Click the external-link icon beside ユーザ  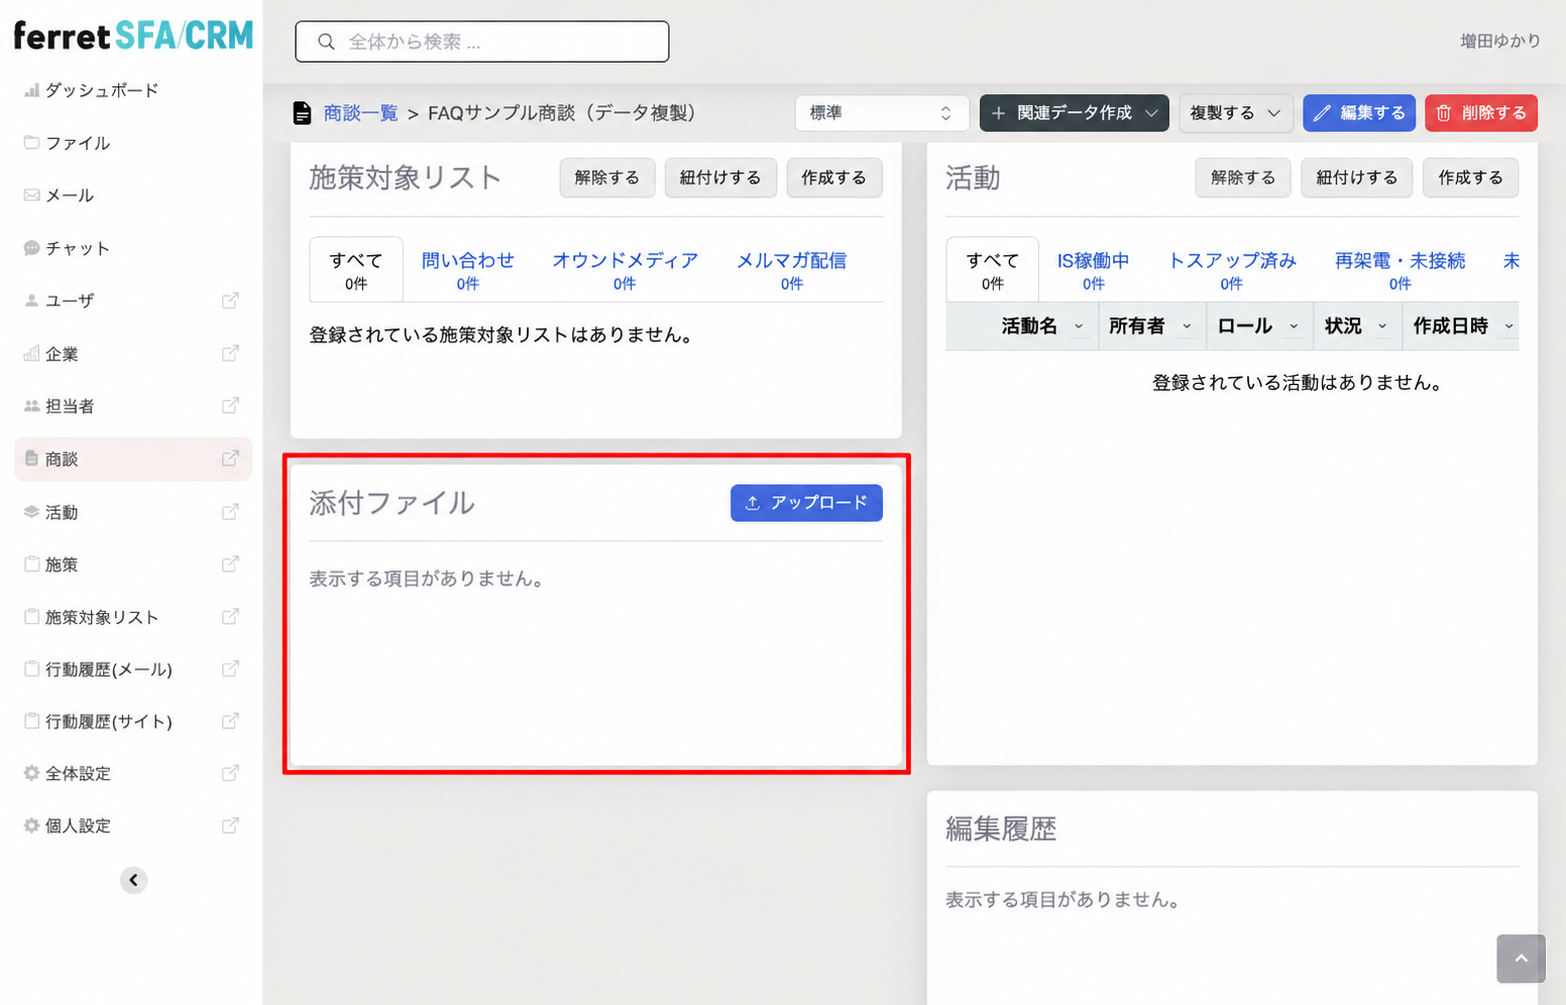[x=230, y=300]
